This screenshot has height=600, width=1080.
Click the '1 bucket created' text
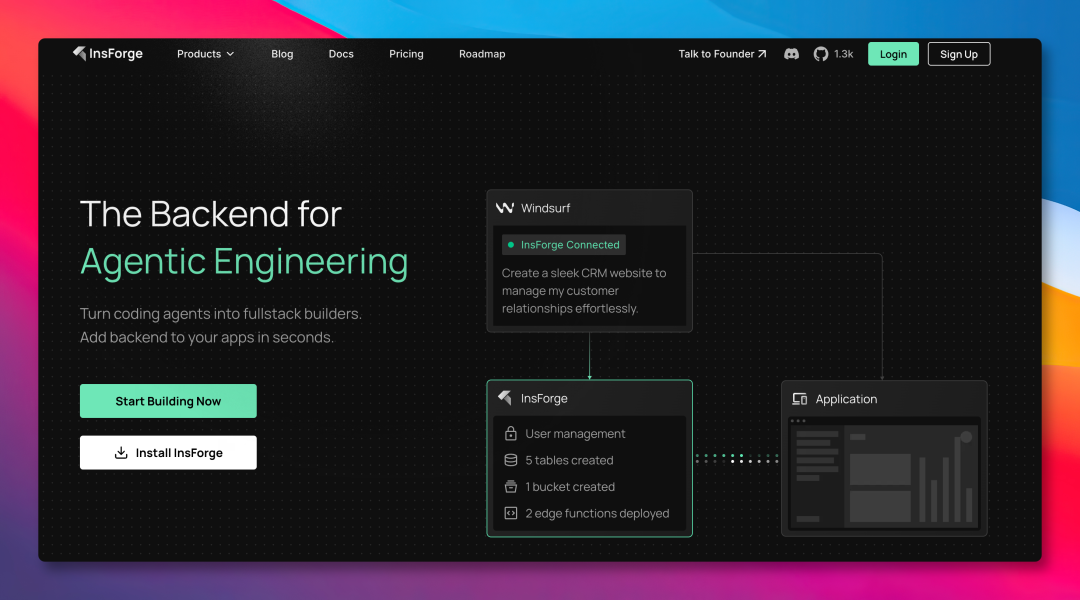[x=570, y=486]
